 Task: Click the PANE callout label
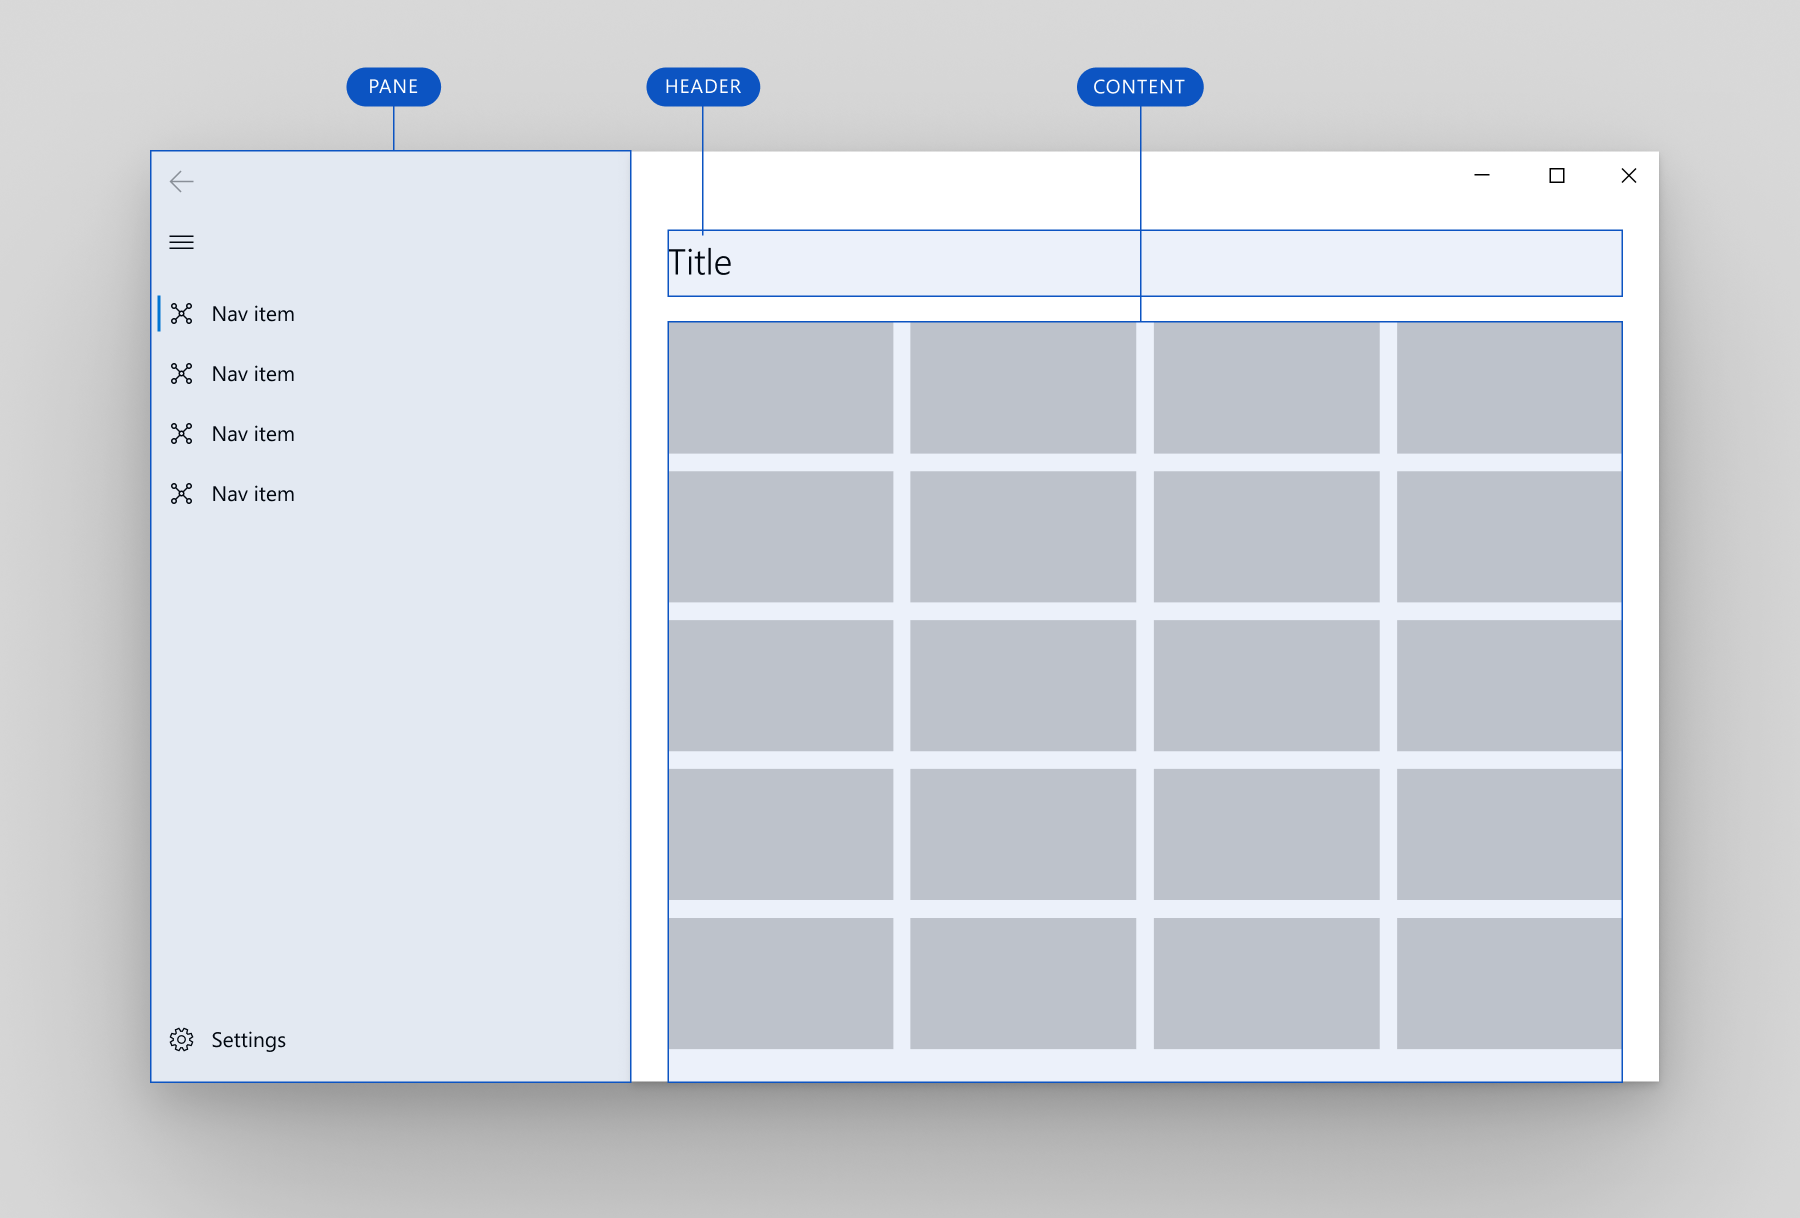[393, 87]
